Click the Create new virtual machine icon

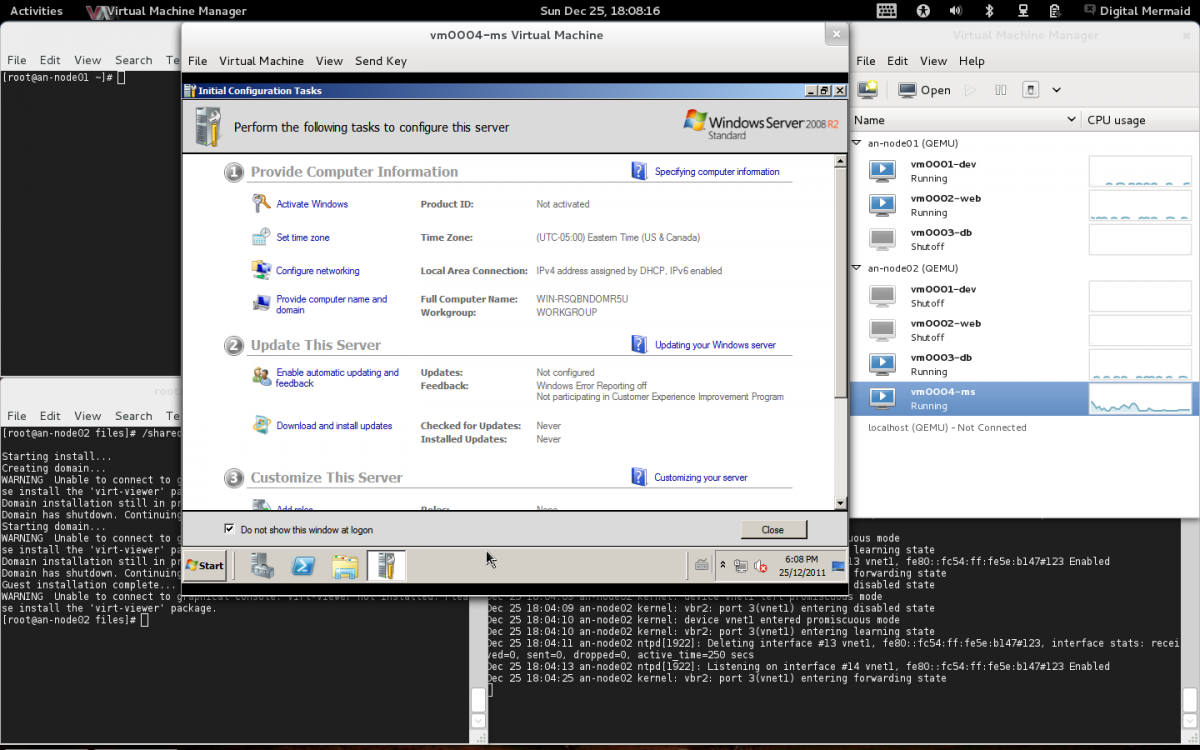coord(867,90)
